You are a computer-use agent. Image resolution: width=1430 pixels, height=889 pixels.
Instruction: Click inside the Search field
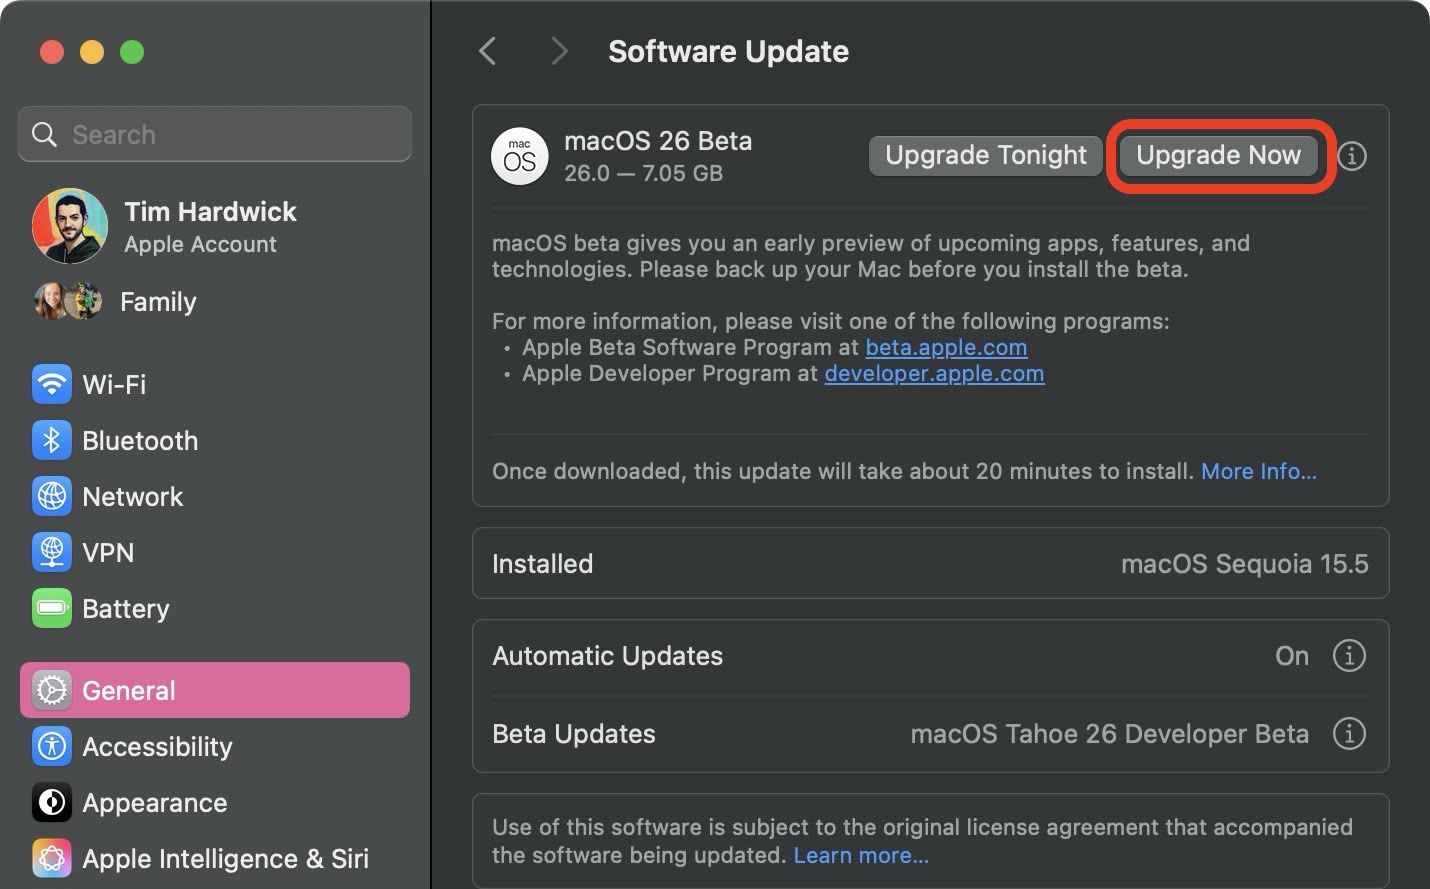(214, 134)
